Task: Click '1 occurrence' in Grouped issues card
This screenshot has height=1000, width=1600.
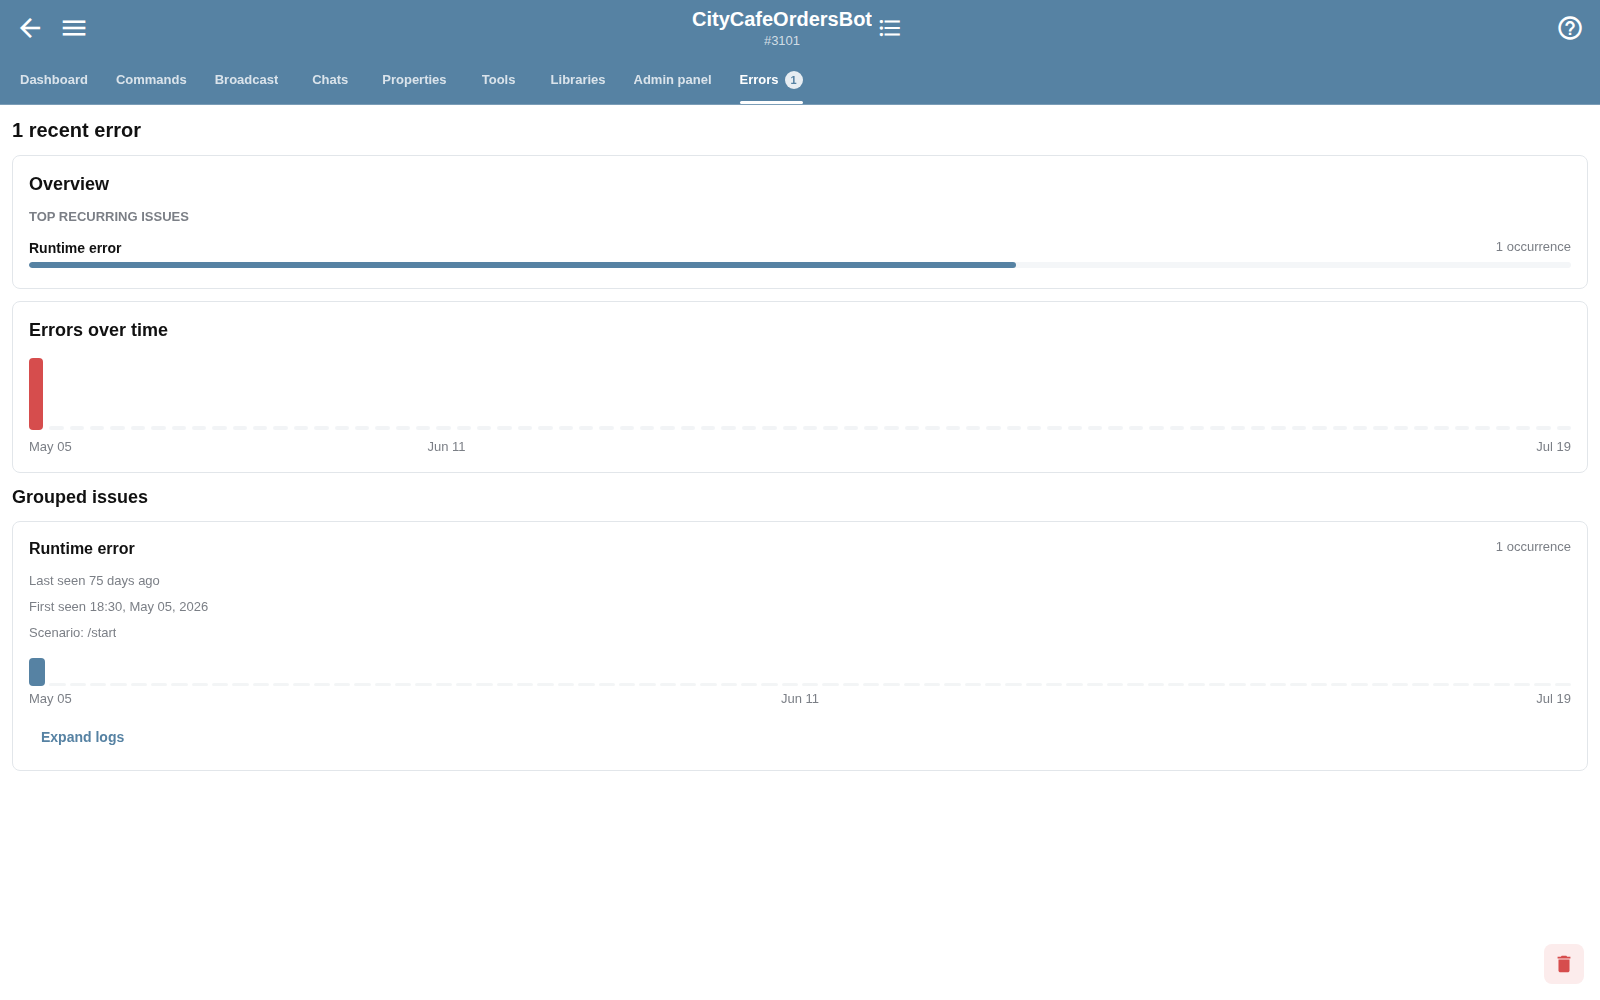Action: [x=1533, y=547]
